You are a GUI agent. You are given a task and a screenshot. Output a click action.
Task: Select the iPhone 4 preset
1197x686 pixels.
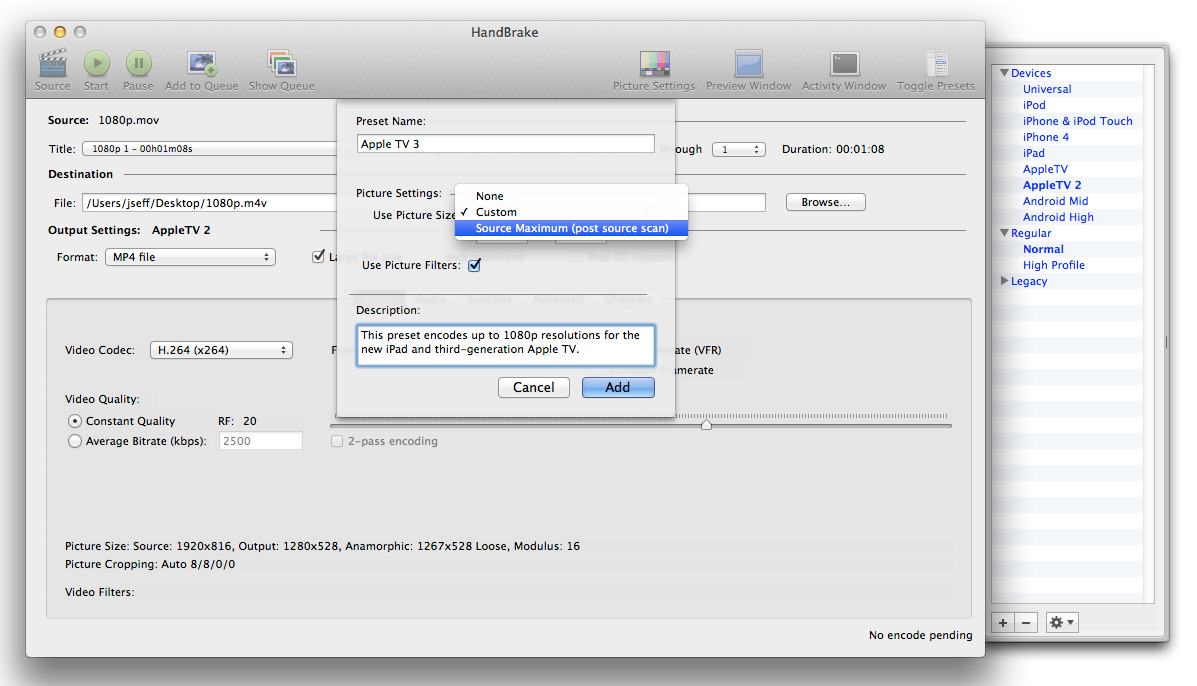1046,137
